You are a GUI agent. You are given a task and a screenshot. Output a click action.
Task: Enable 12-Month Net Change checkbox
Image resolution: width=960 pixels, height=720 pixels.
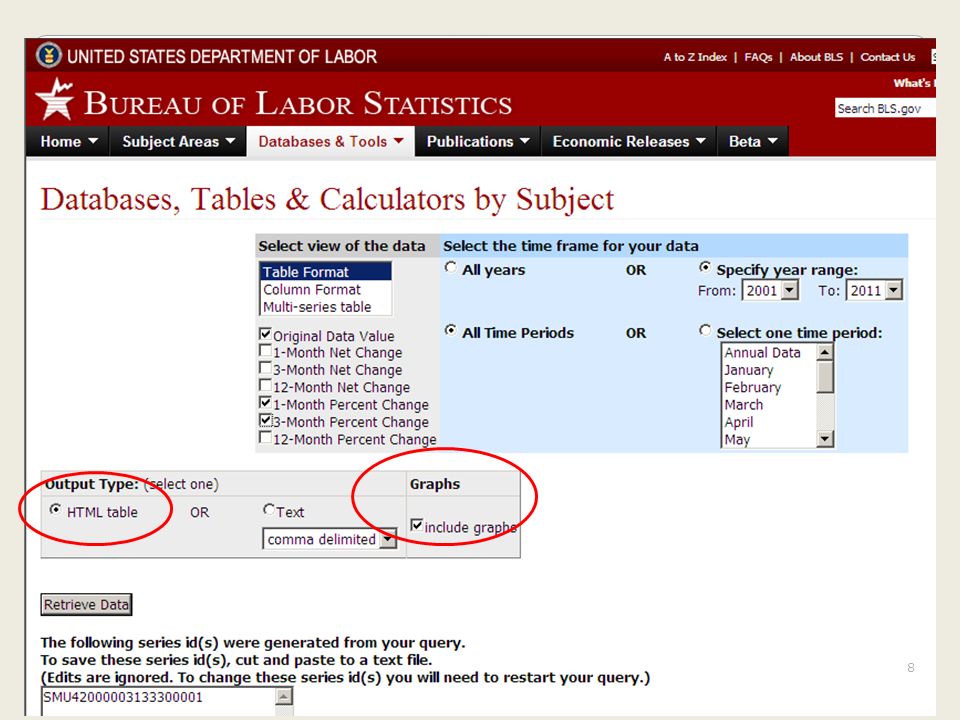(x=265, y=385)
